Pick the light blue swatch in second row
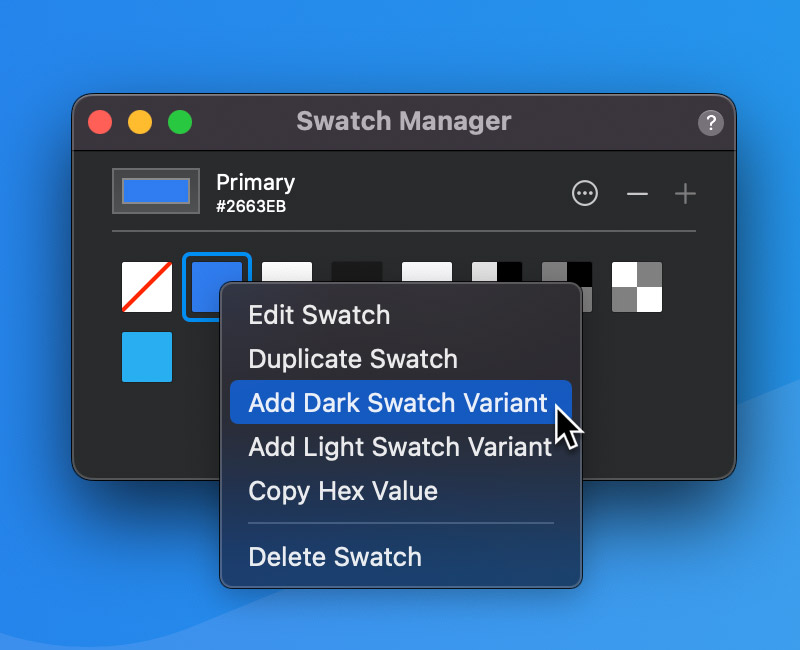The image size is (800, 650). tap(147, 357)
